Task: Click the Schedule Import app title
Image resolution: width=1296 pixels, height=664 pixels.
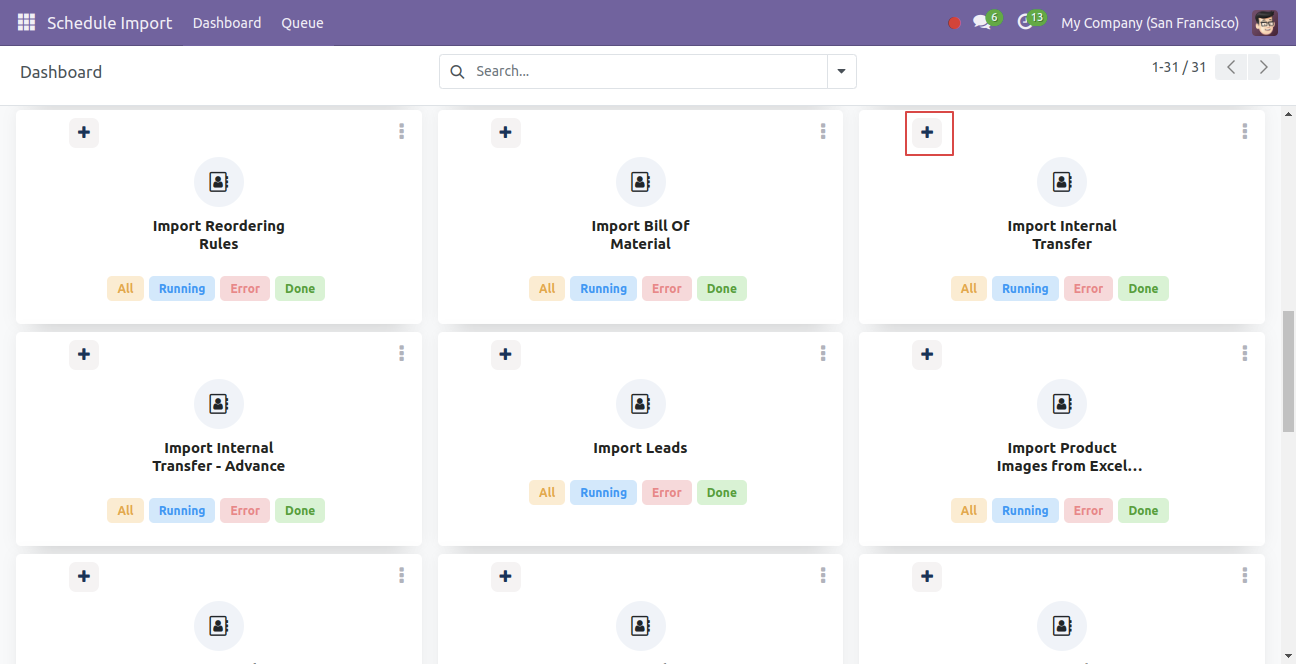Action: pos(110,22)
